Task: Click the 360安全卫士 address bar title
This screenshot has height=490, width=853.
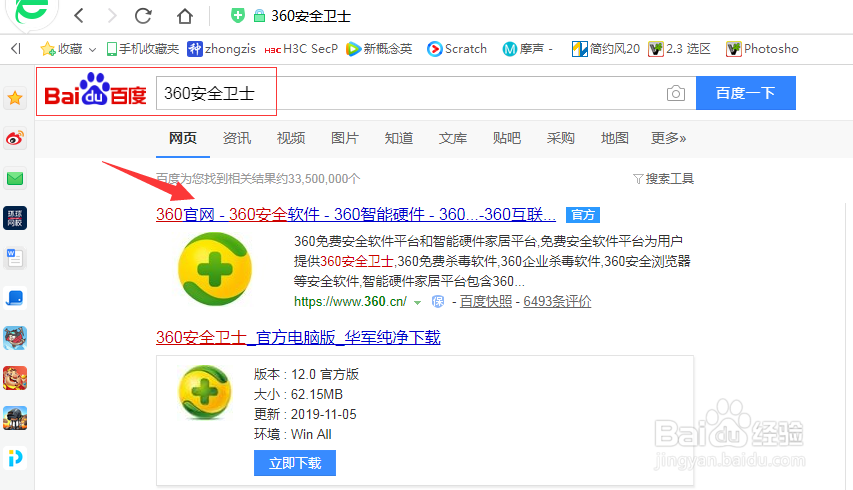Action: click(x=311, y=16)
